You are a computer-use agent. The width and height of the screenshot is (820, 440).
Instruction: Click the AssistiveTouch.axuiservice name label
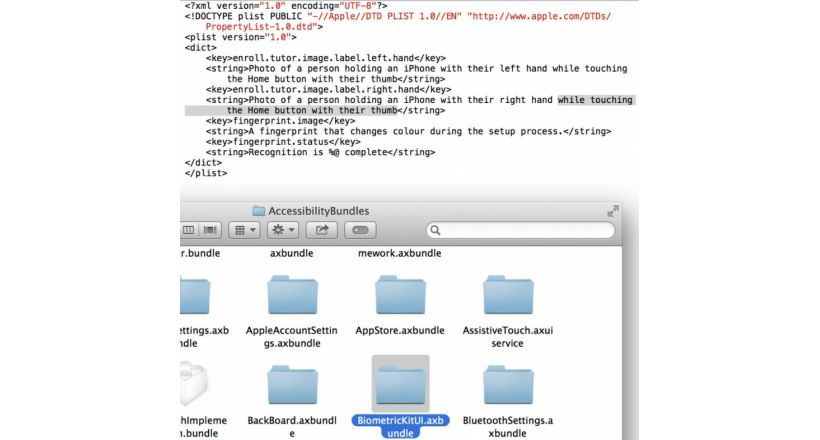pos(507,337)
